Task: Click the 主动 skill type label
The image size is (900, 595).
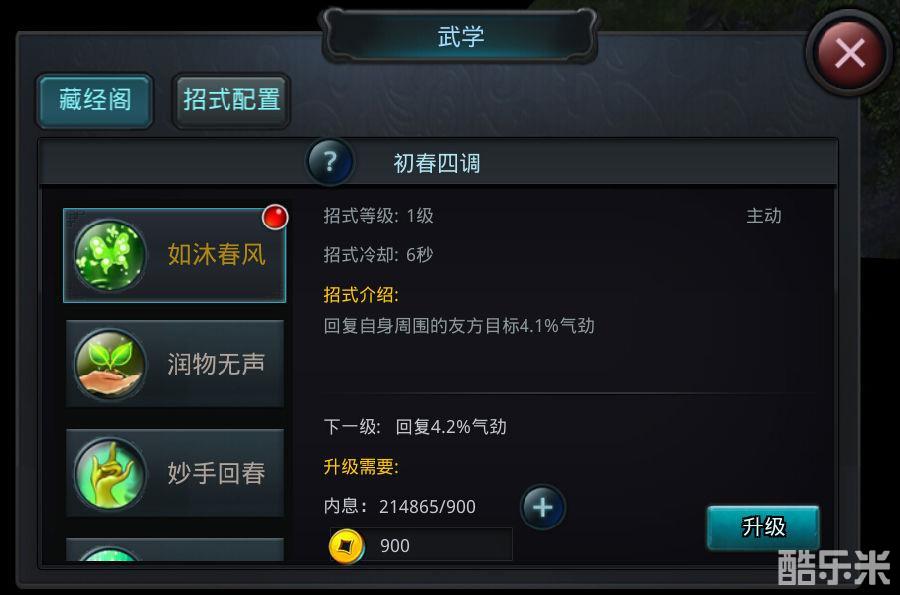Action: click(x=763, y=216)
